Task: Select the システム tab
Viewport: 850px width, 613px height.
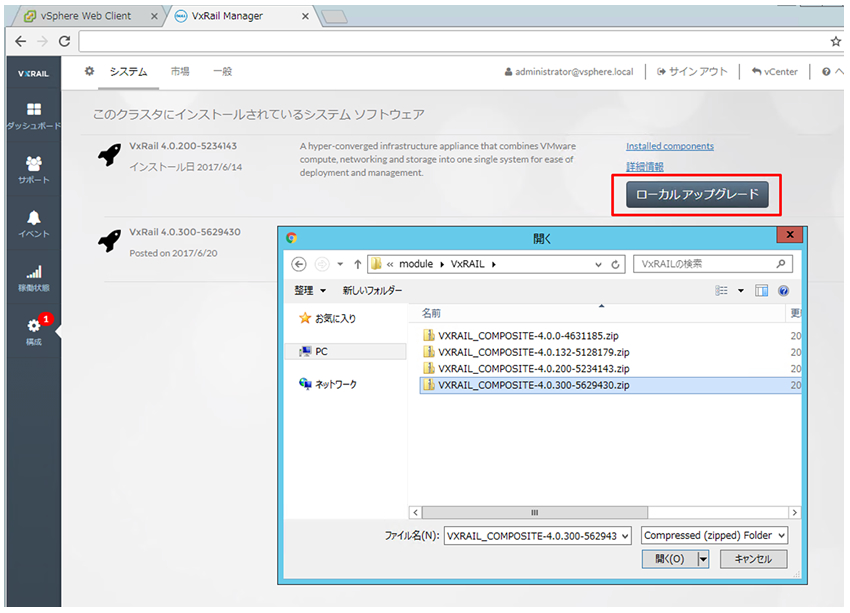Action: click(x=128, y=72)
